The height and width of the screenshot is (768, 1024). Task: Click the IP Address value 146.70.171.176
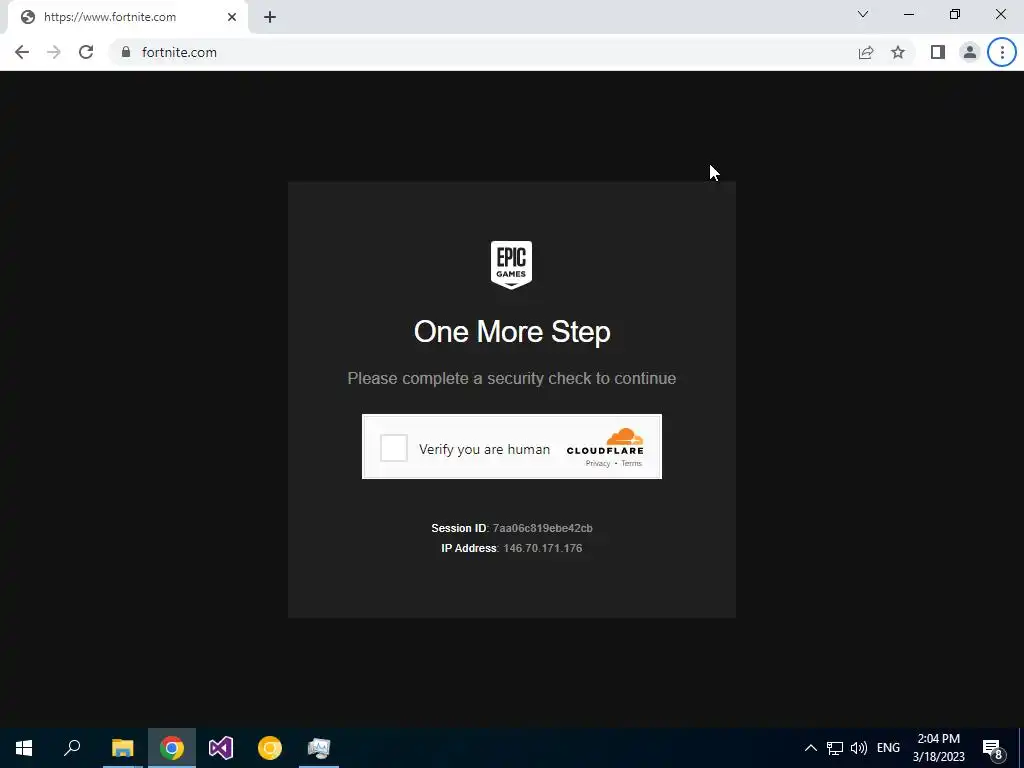click(x=543, y=548)
